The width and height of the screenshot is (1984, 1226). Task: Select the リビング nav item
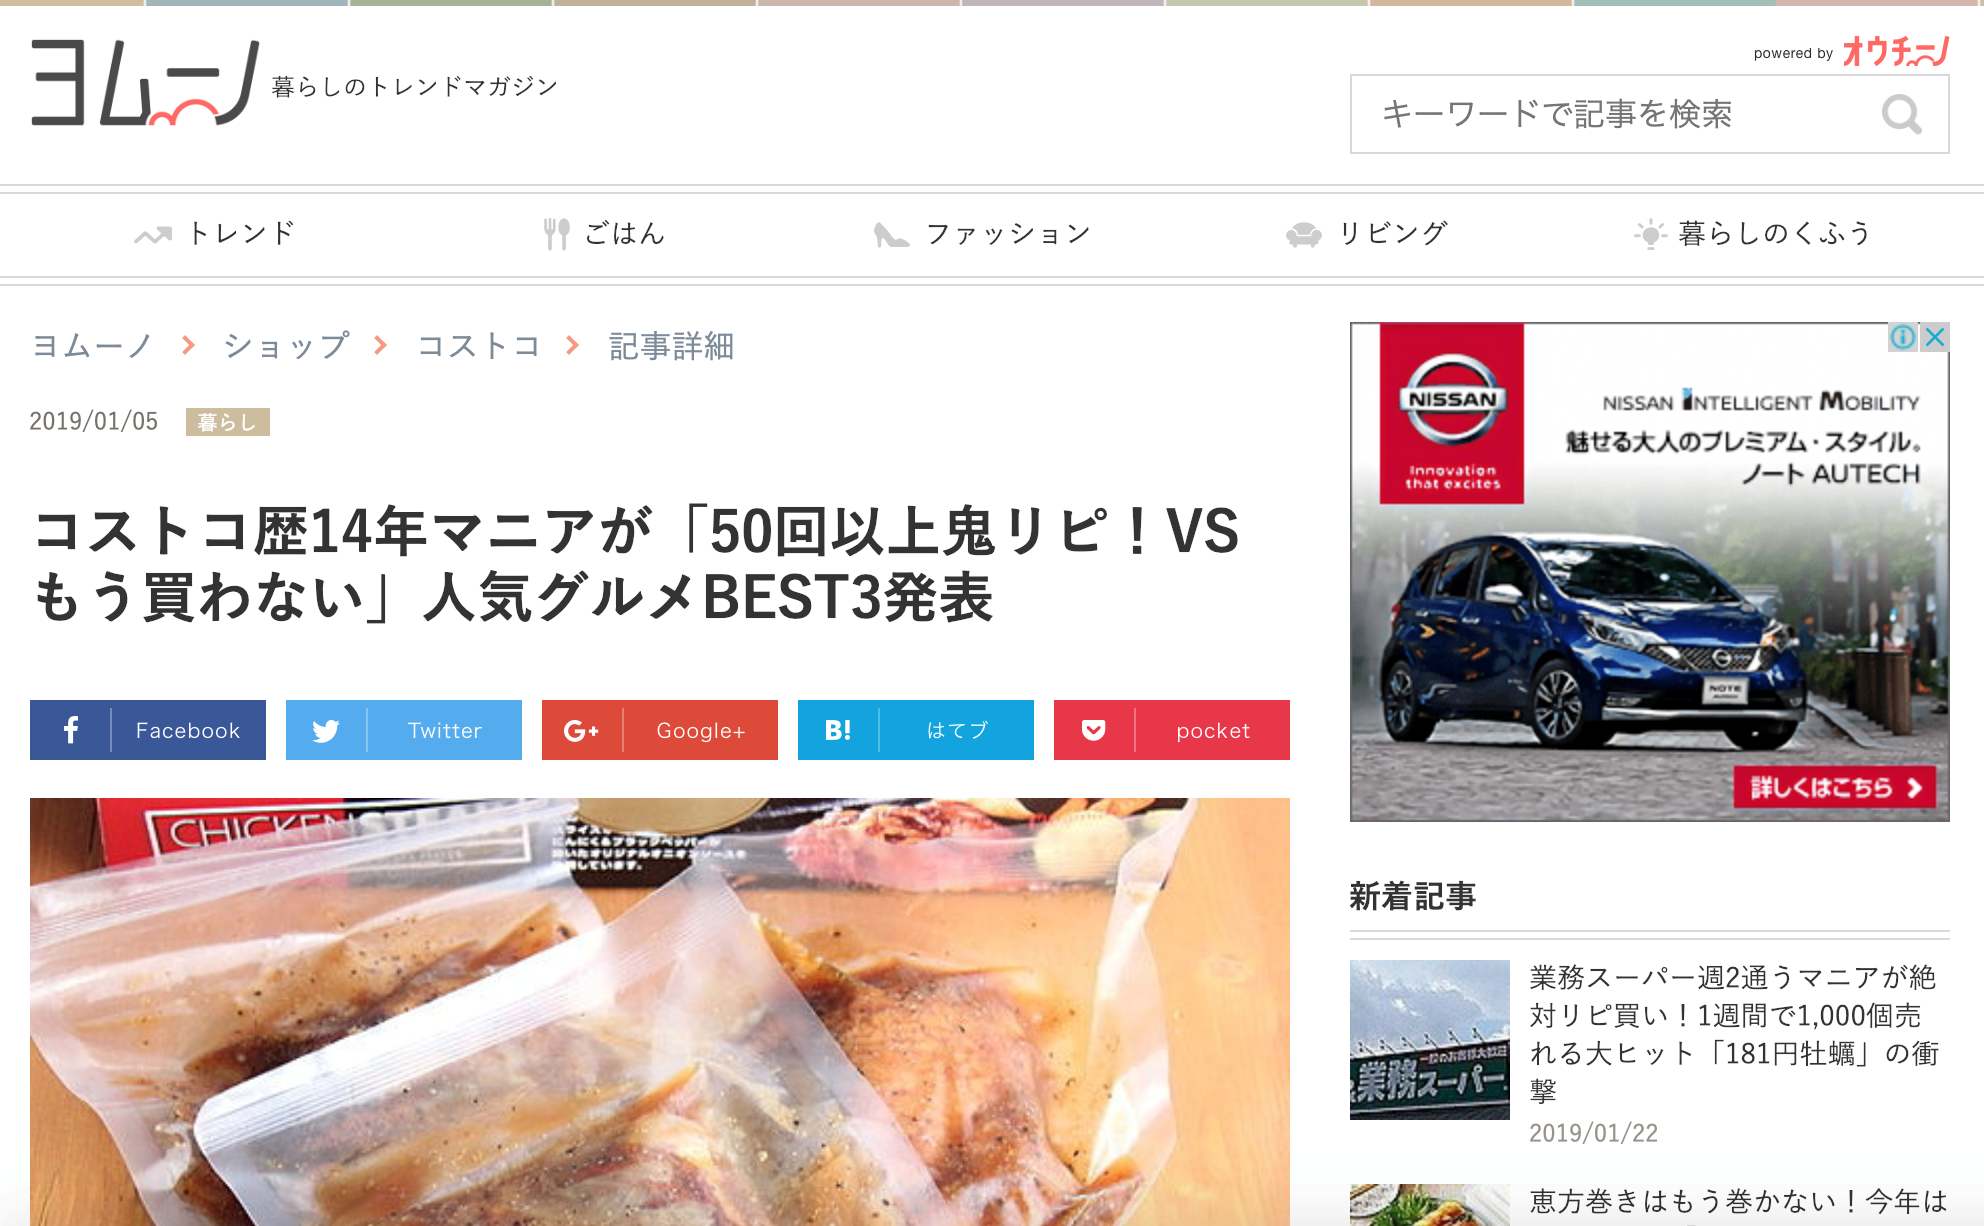tap(1367, 234)
